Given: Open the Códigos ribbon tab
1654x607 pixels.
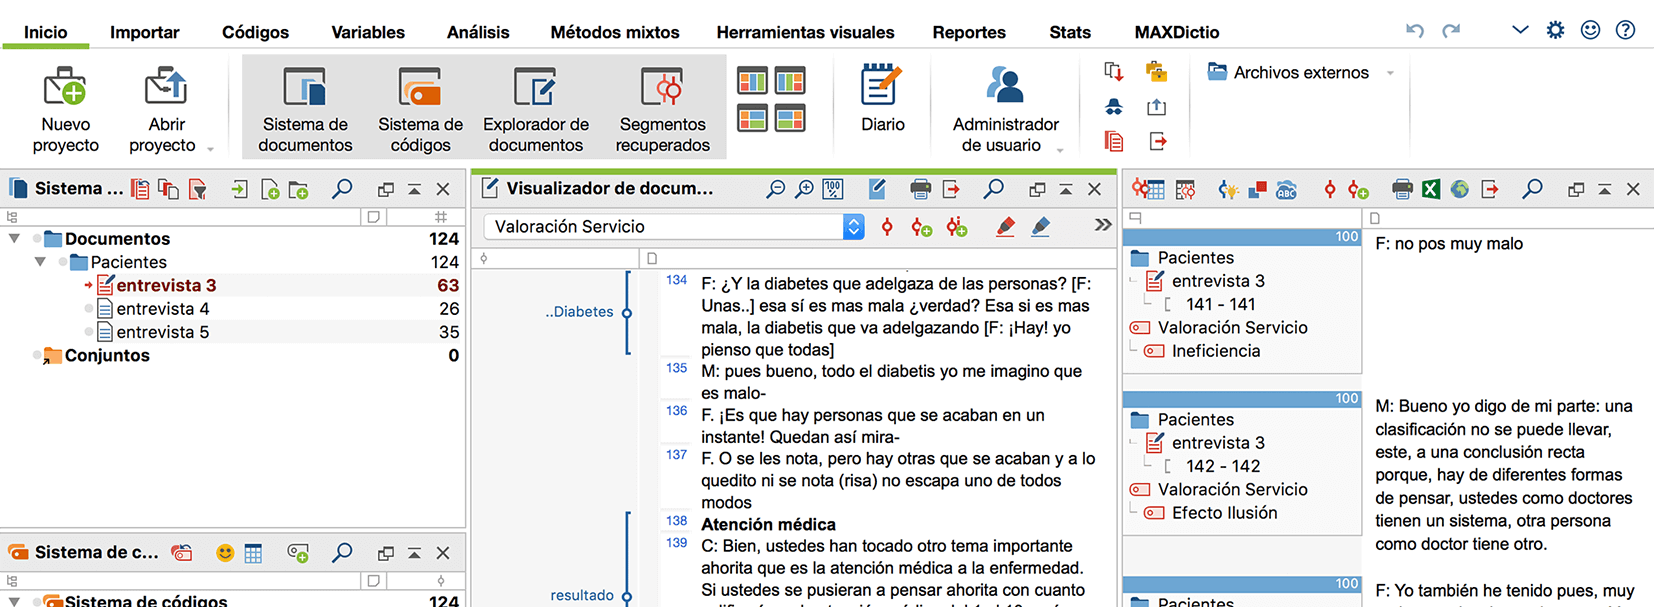Looking at the screenshot, I should 255,32.
